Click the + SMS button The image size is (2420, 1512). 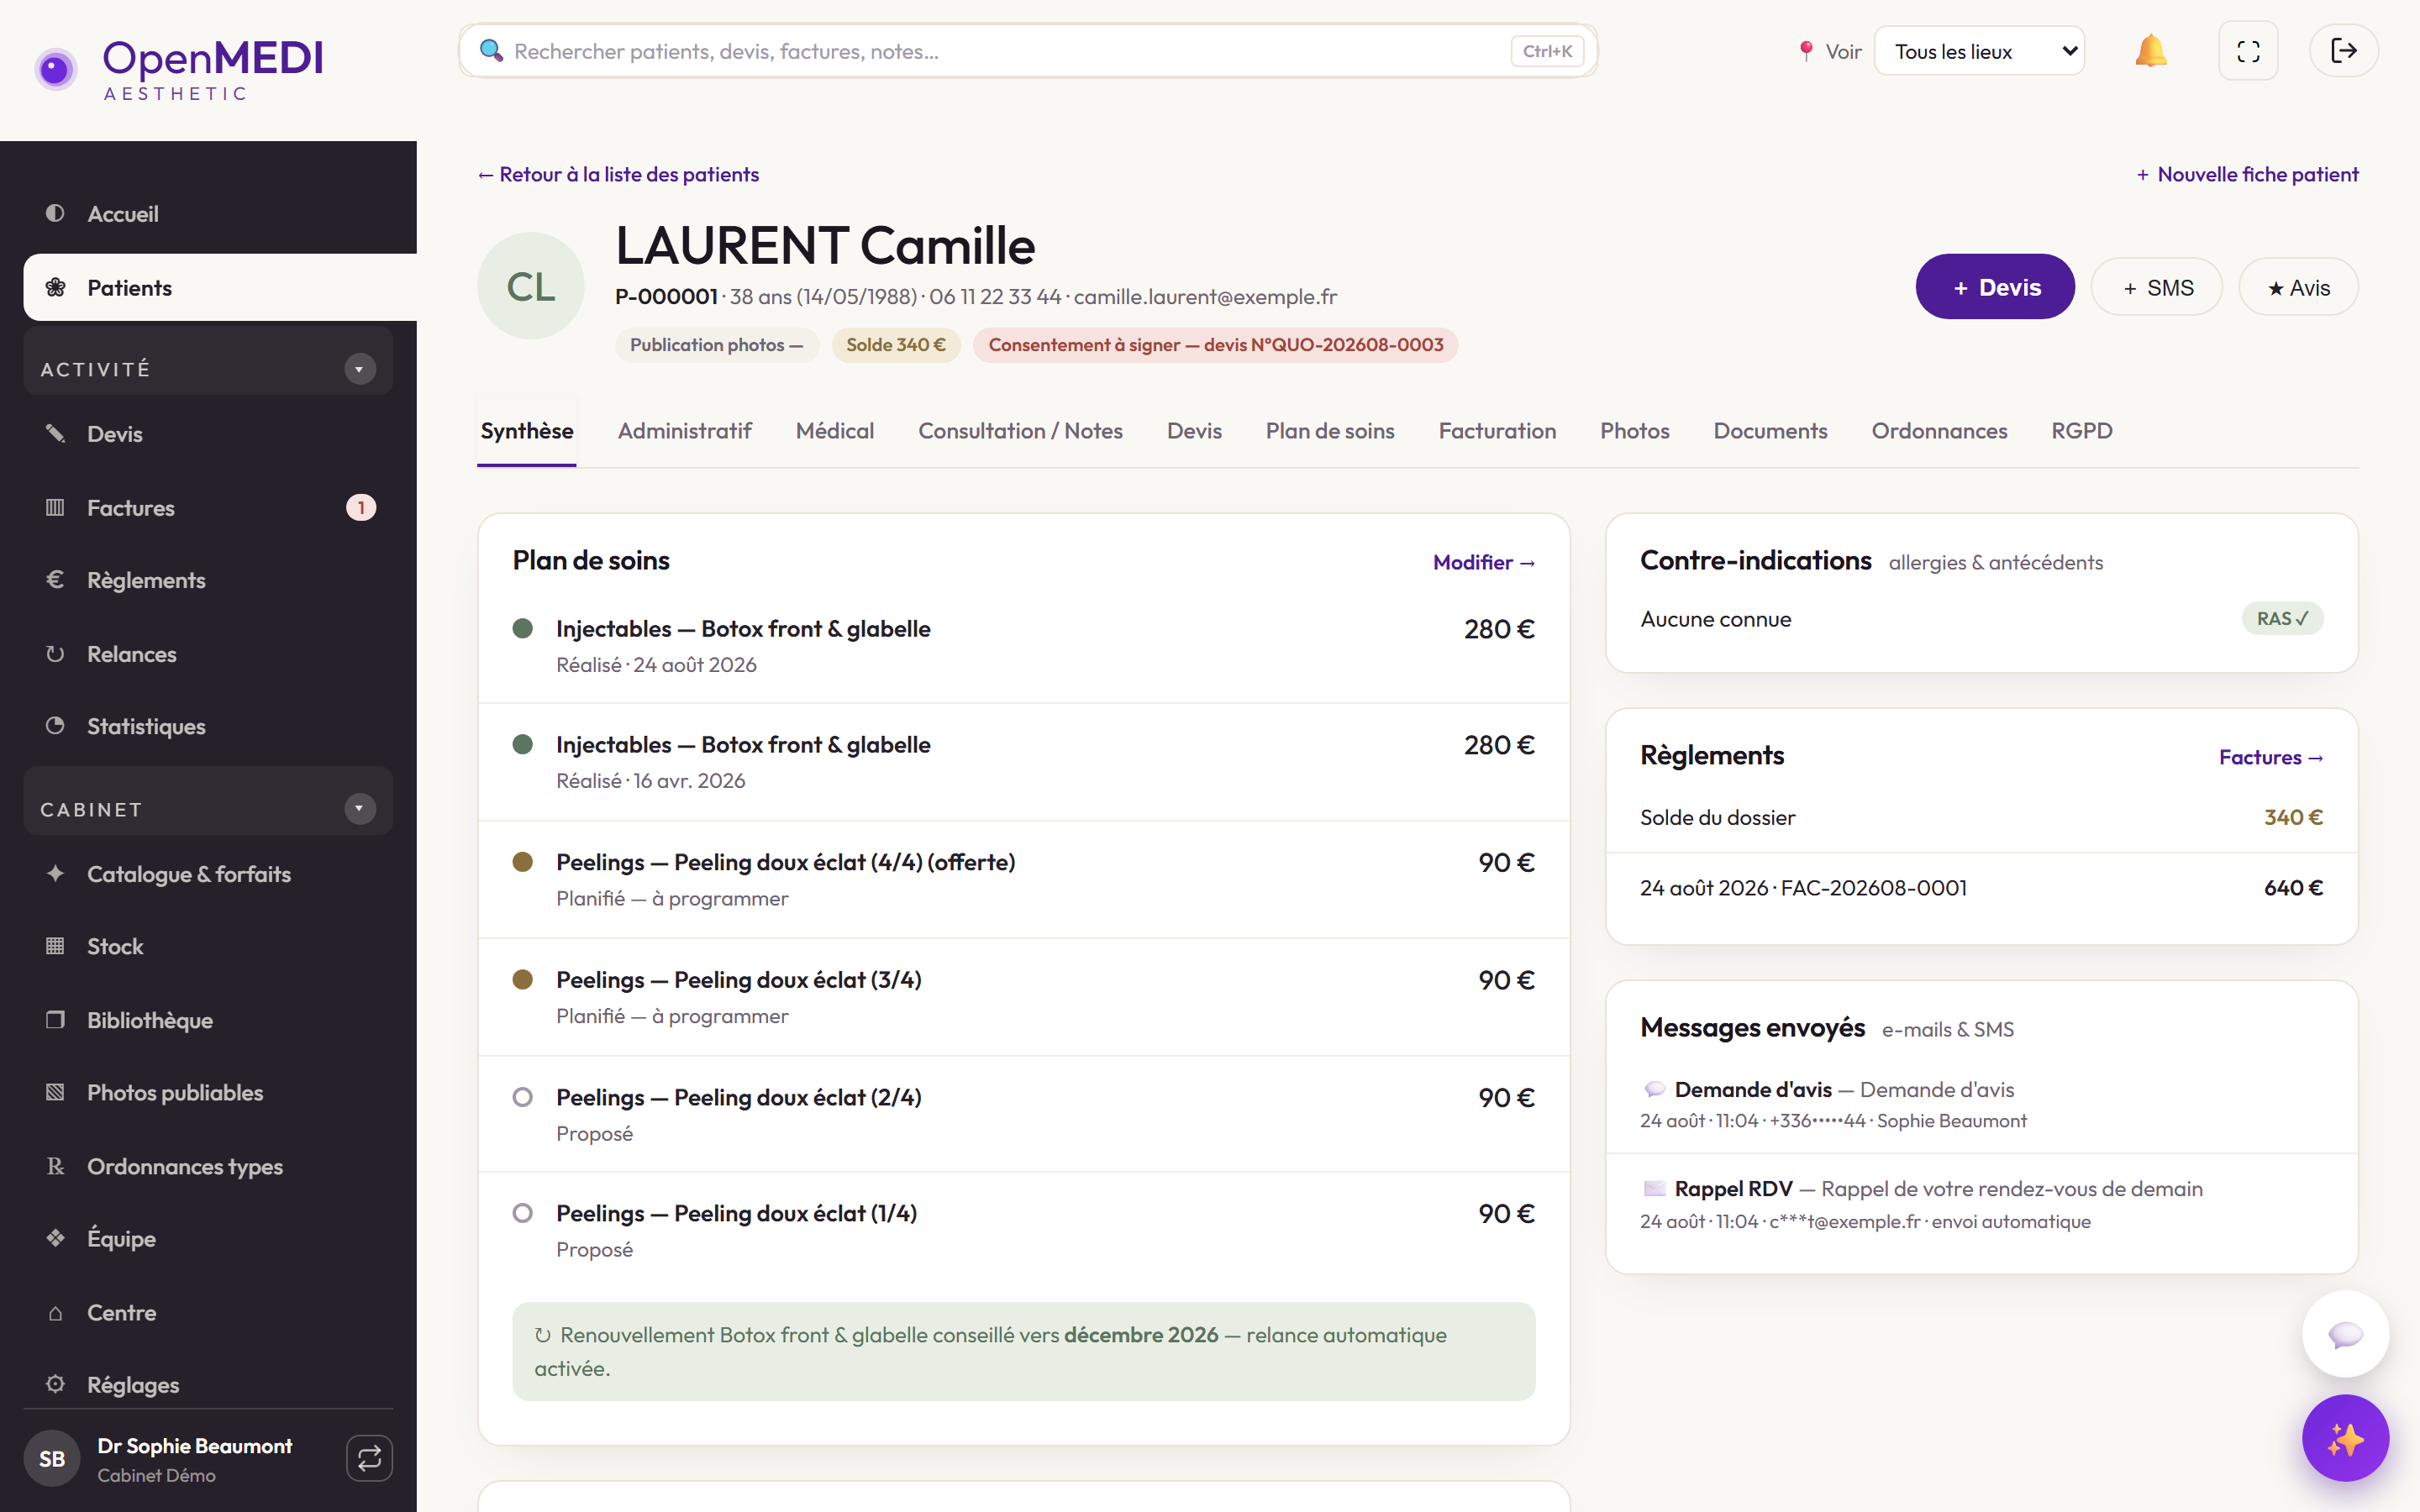click(2157, 287)
